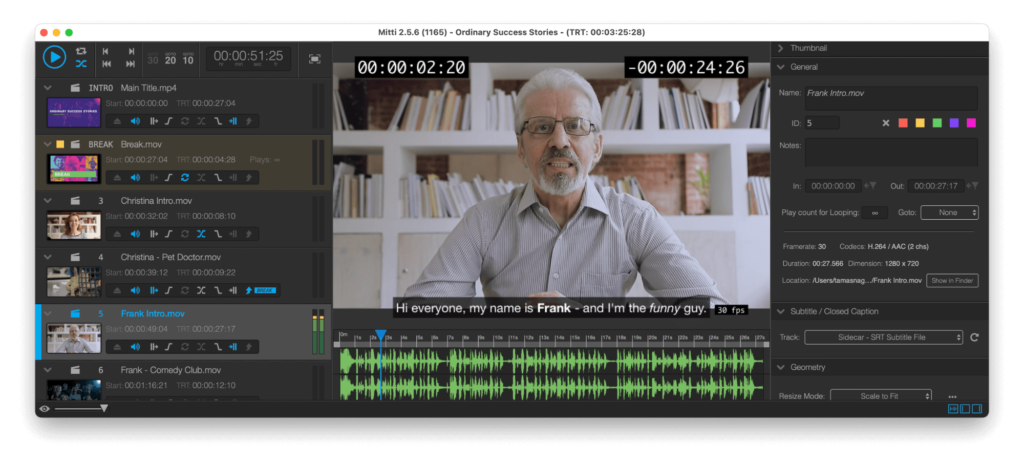The width and height of the screenshot is (1024, 464).
Task: Click fade-in icon on Frank Intro.mov cue
Action: click(168, 346)
